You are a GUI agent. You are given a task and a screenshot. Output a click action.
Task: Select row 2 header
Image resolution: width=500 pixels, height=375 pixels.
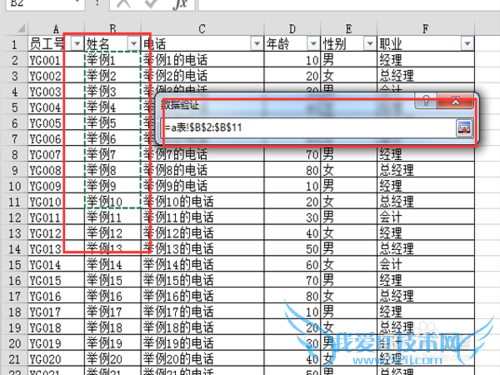15,60
